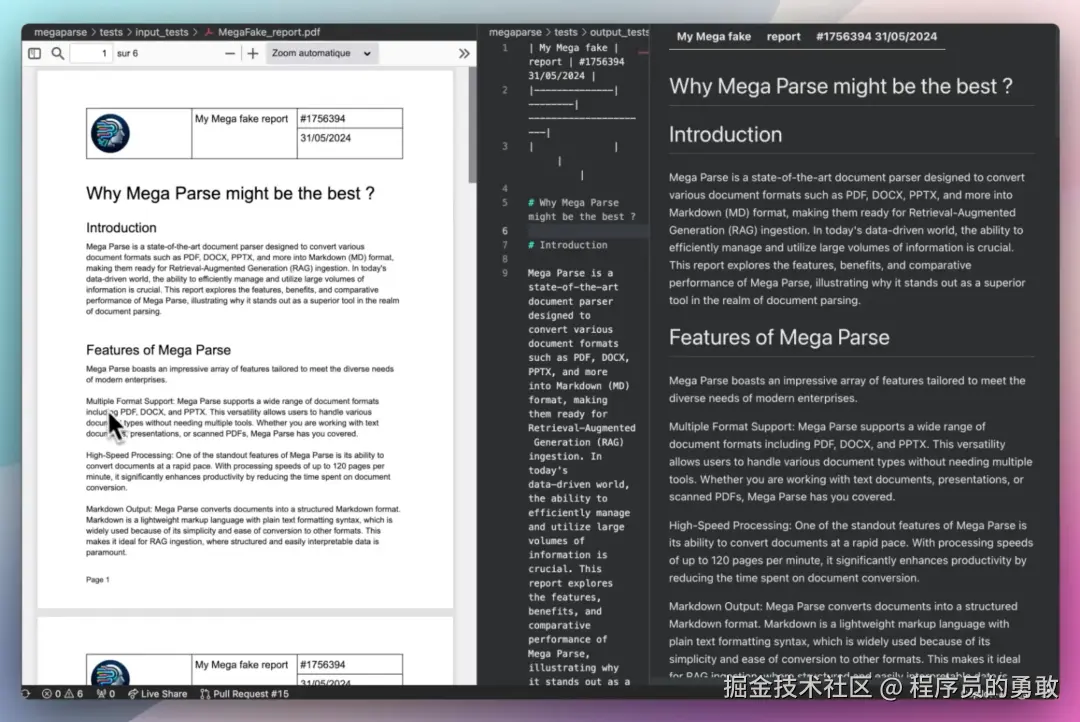Click 'Features of Mega Parse' heading in preview
The width and height of the screenshot is (1080, 722).
[779, 337]
